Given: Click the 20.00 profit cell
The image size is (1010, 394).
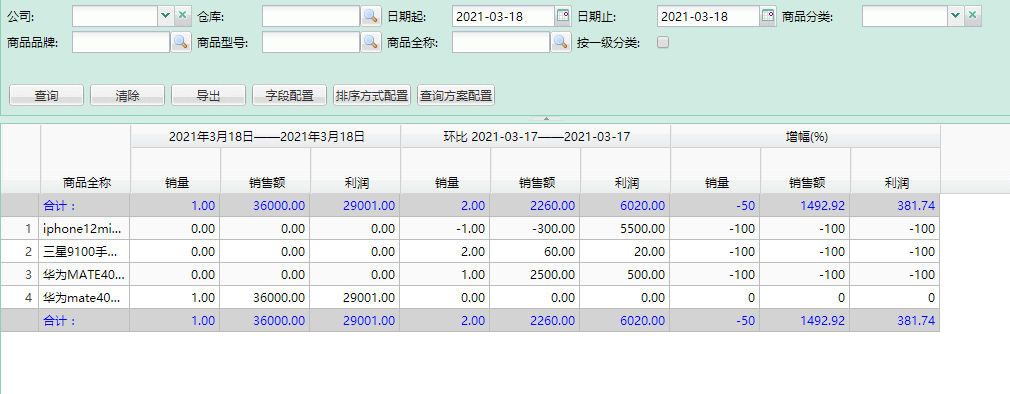Looking at the screenshot, I should point(625,252).
